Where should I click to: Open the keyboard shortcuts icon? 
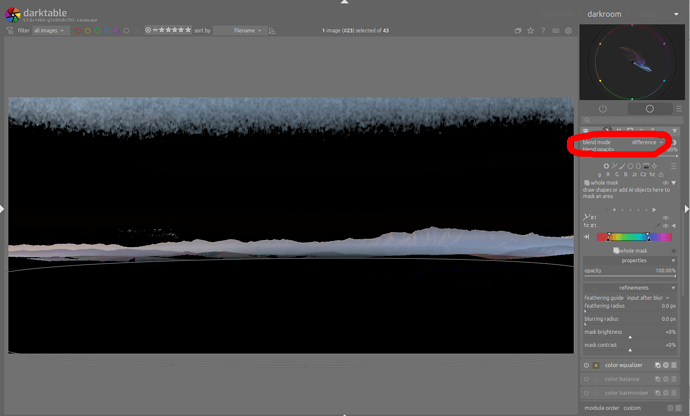[556, 30]
